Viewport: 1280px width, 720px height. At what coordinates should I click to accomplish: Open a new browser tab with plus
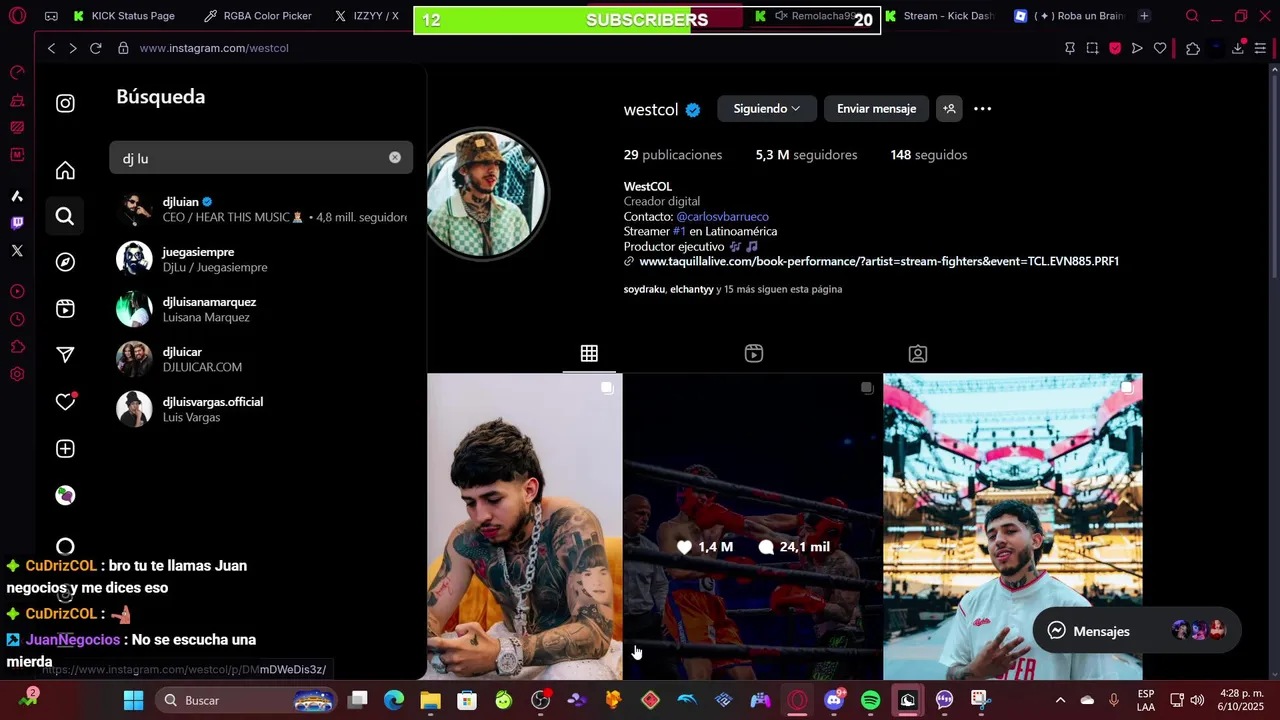(x=1144, y=16)
